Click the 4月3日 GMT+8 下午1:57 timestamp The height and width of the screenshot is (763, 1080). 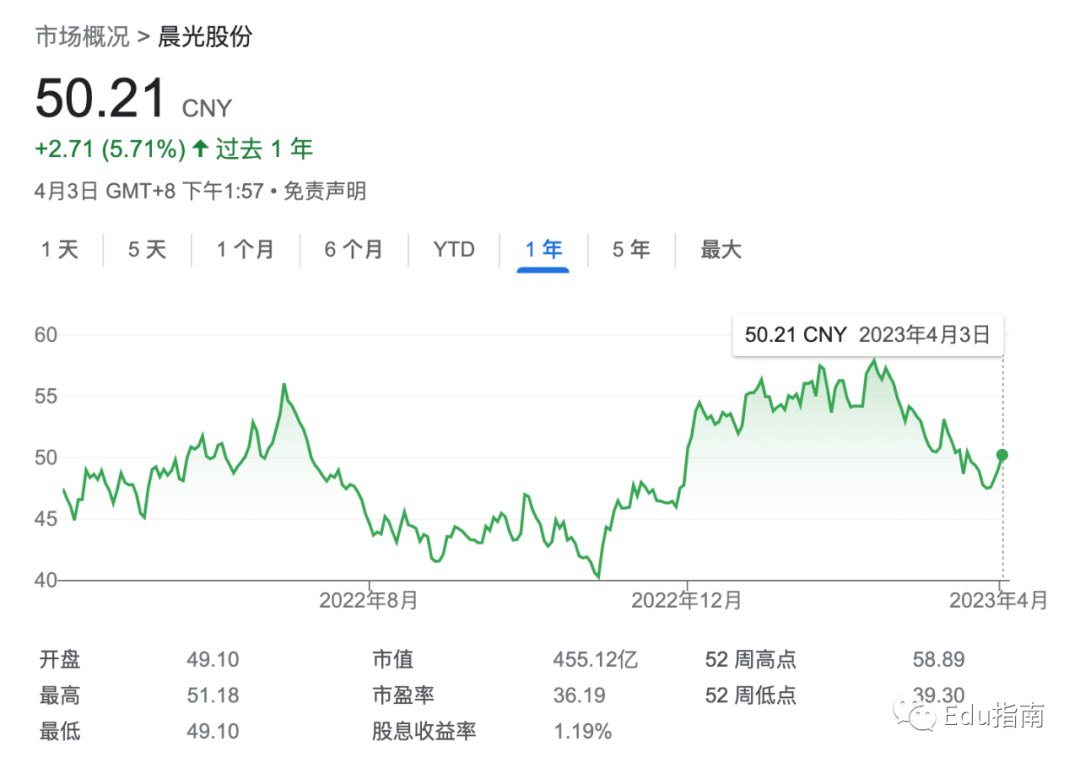149,191
